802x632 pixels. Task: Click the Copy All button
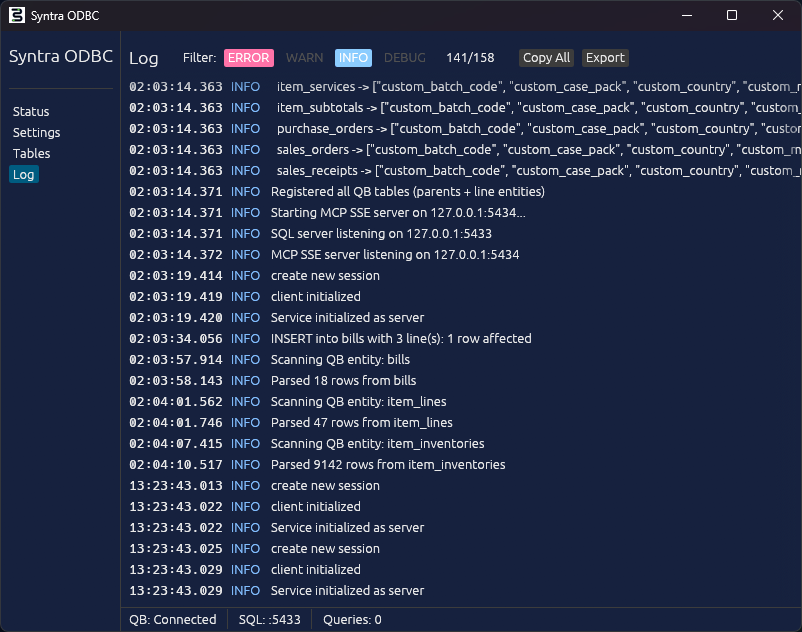[546, 58]
